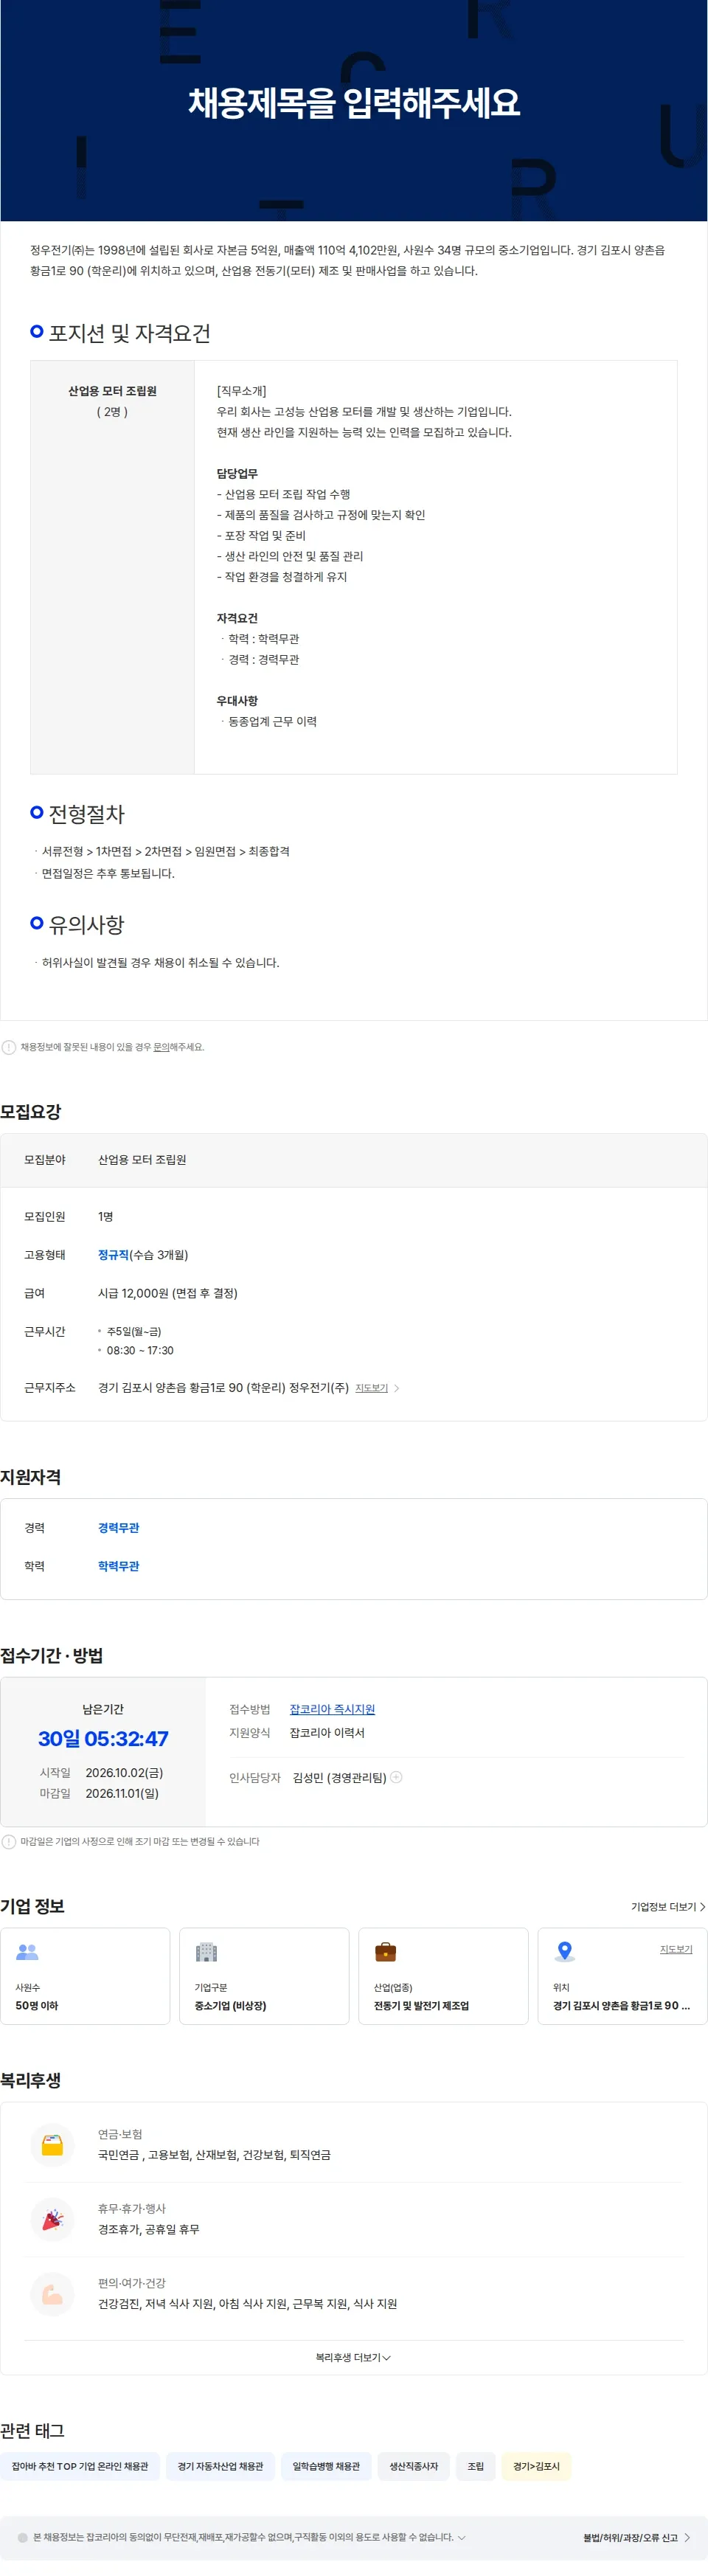Click 정규직 employment type text
This screenshot has height=2576, width=708.
pyautogui.click(x=113, y=1254)
